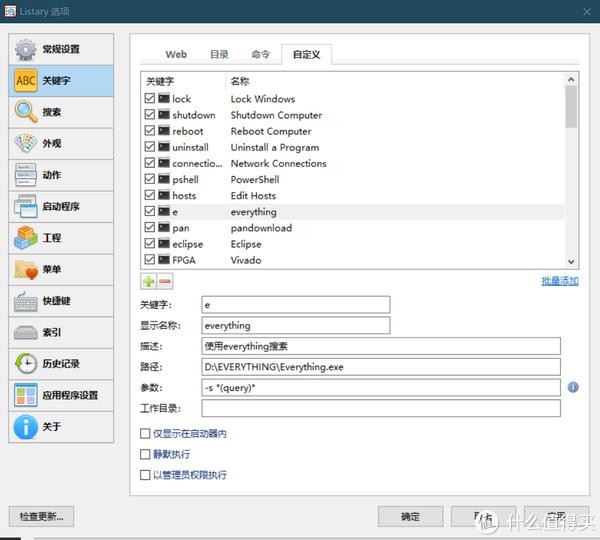Click the 描述 input field

point(381,346)
